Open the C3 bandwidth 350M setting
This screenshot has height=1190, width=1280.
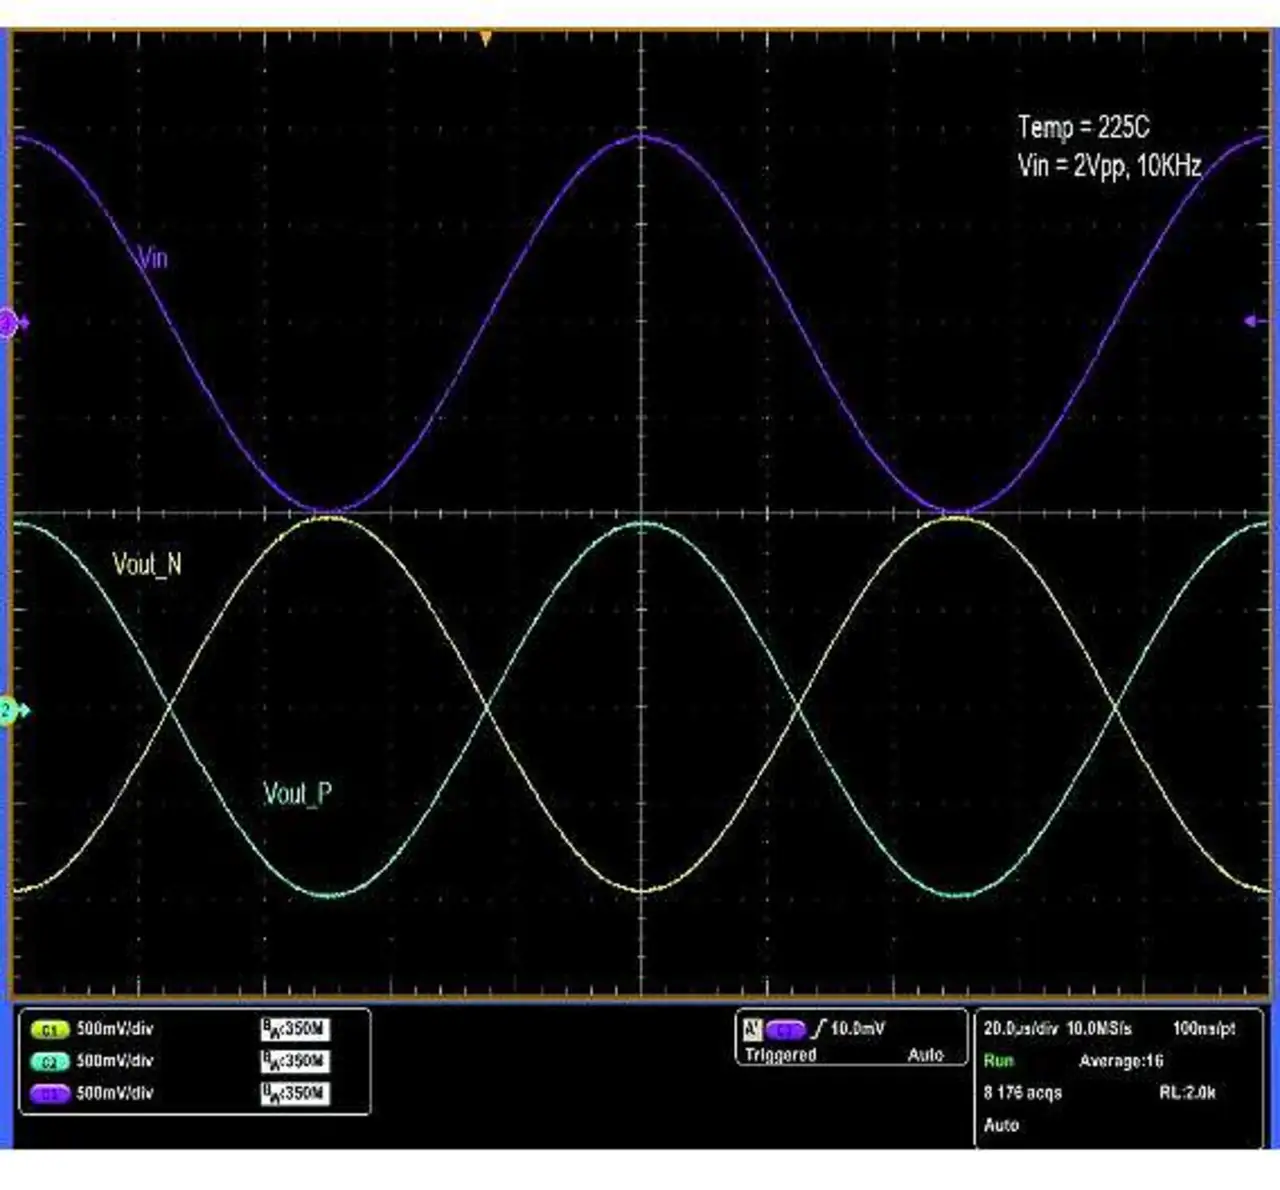tap(295, 1094)
